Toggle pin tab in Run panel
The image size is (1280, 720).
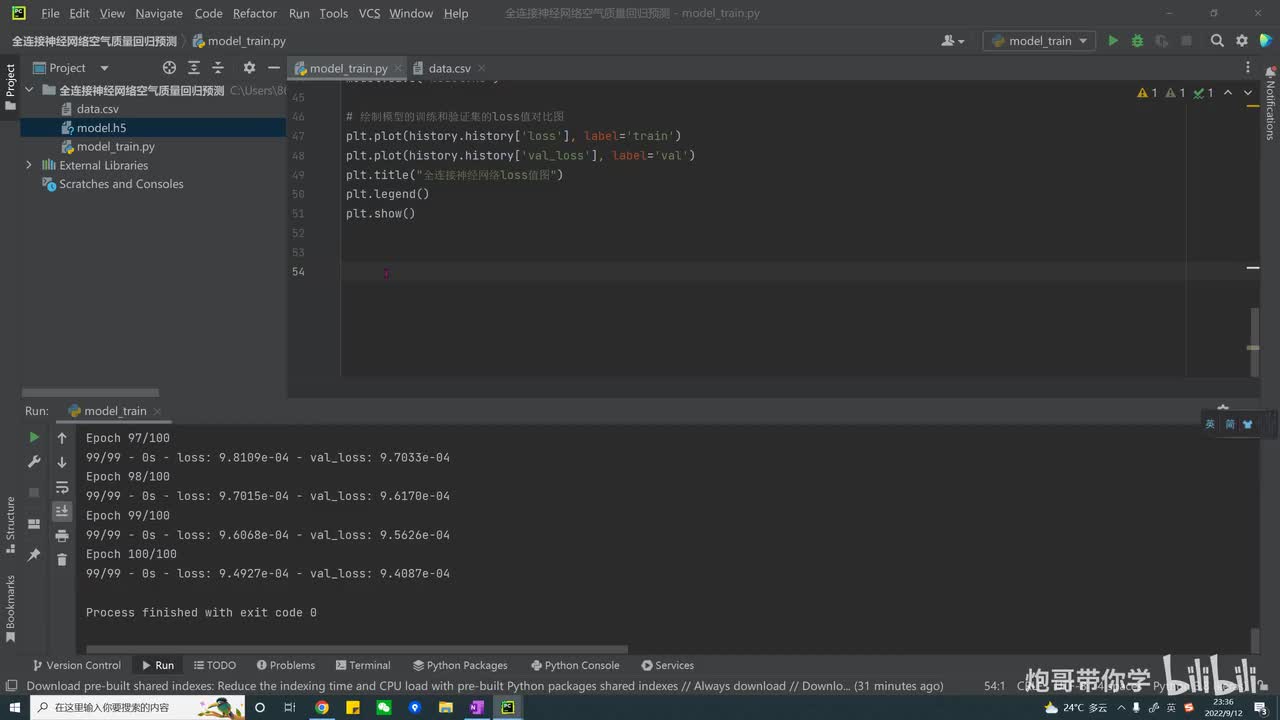34,554
